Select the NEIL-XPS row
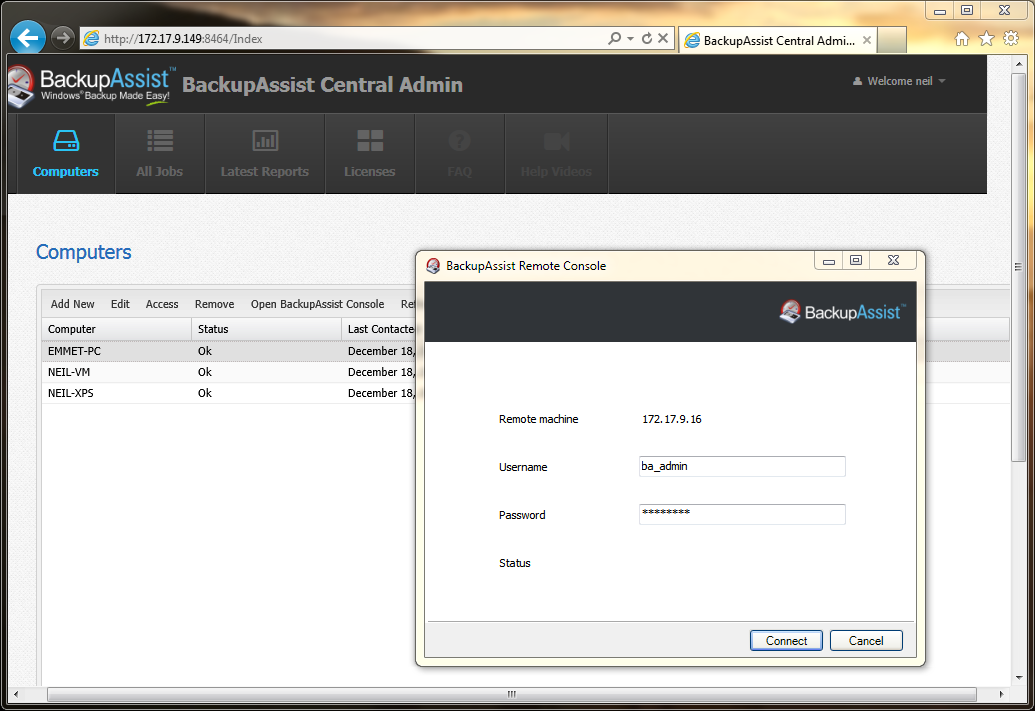Image resolution: width=1035 pixels, height=711 pixels. pyautogui.click(x=229, y=393)
